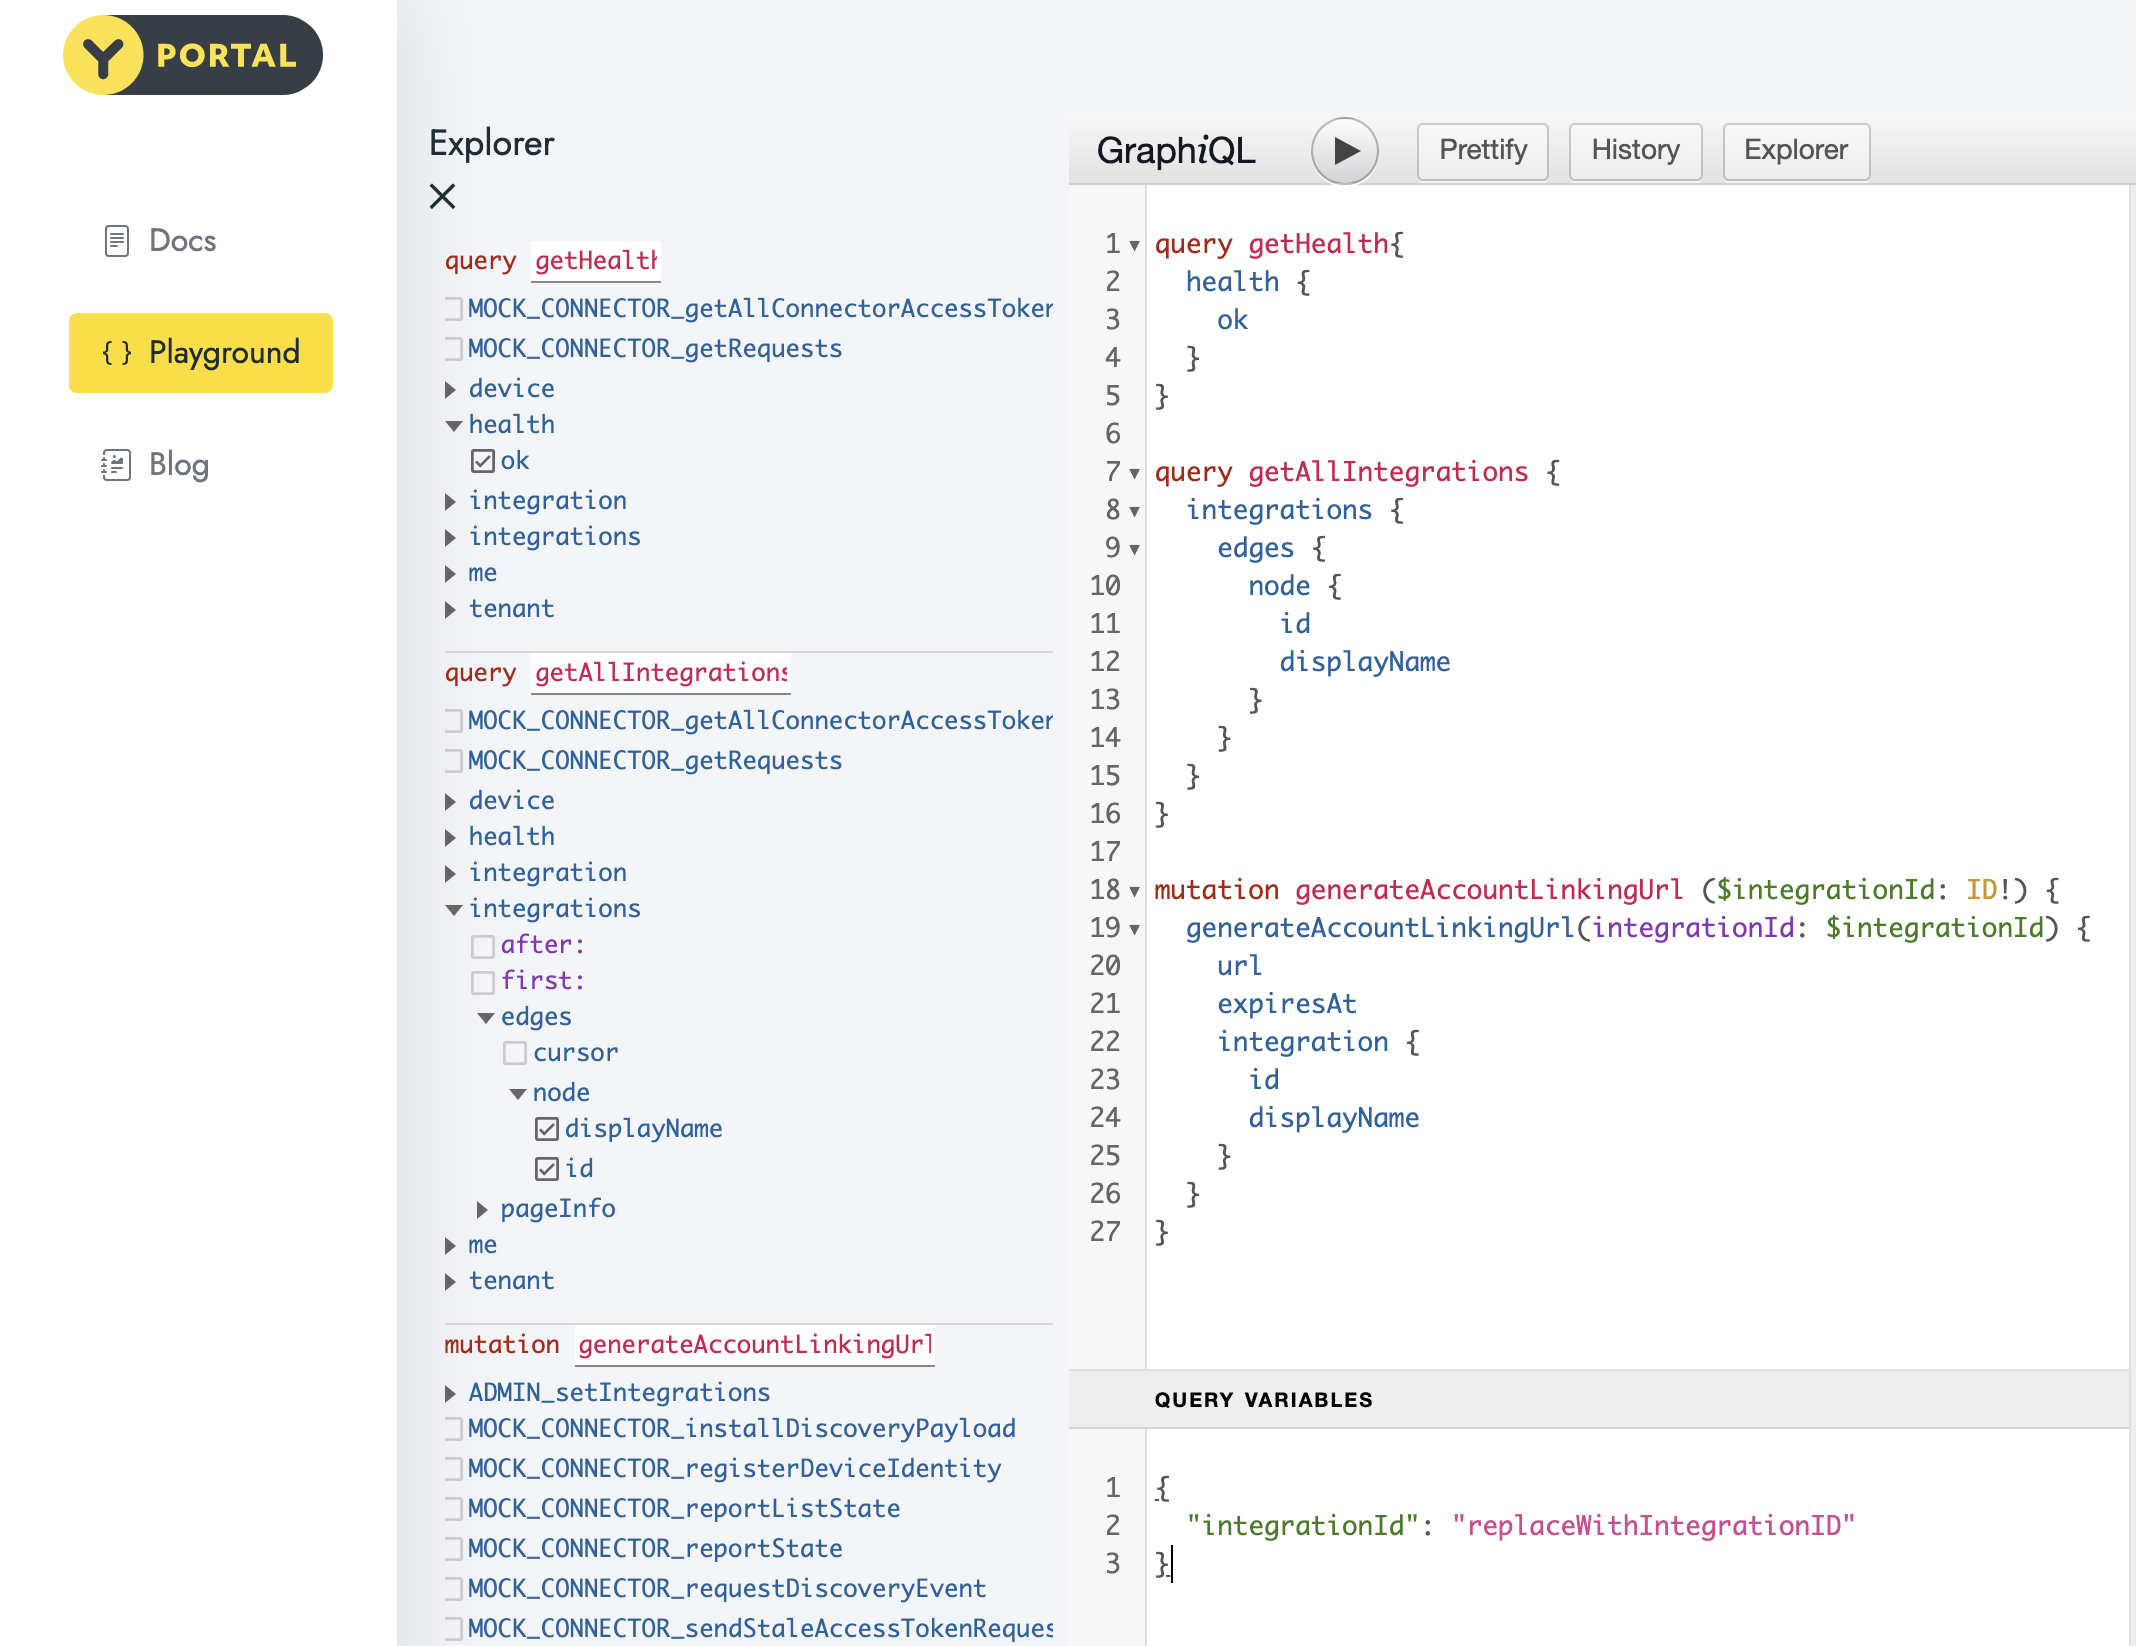Check the first: argument checkbox
2136x1646 pixels.
pyautogui.click(x=483, y=981)
